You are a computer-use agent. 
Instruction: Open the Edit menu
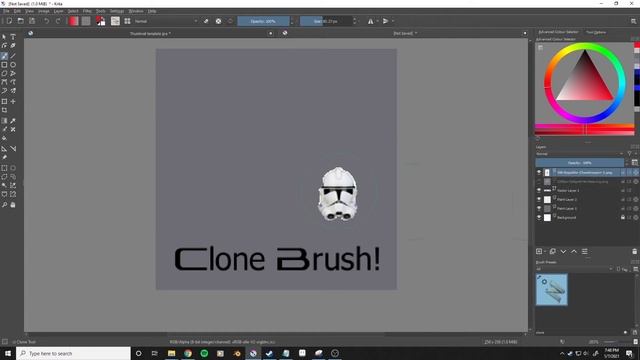pos(17,11)
